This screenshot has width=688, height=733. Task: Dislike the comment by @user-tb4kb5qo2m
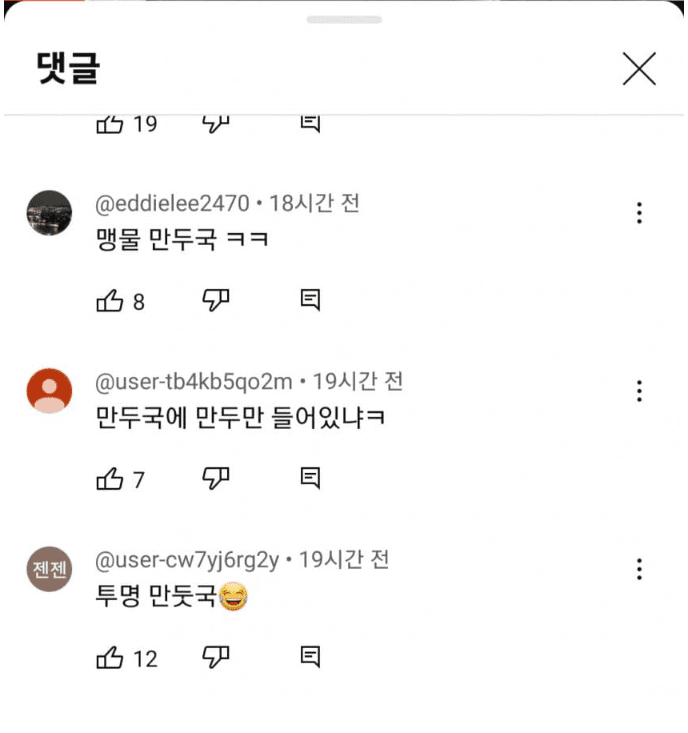point(216,479)
